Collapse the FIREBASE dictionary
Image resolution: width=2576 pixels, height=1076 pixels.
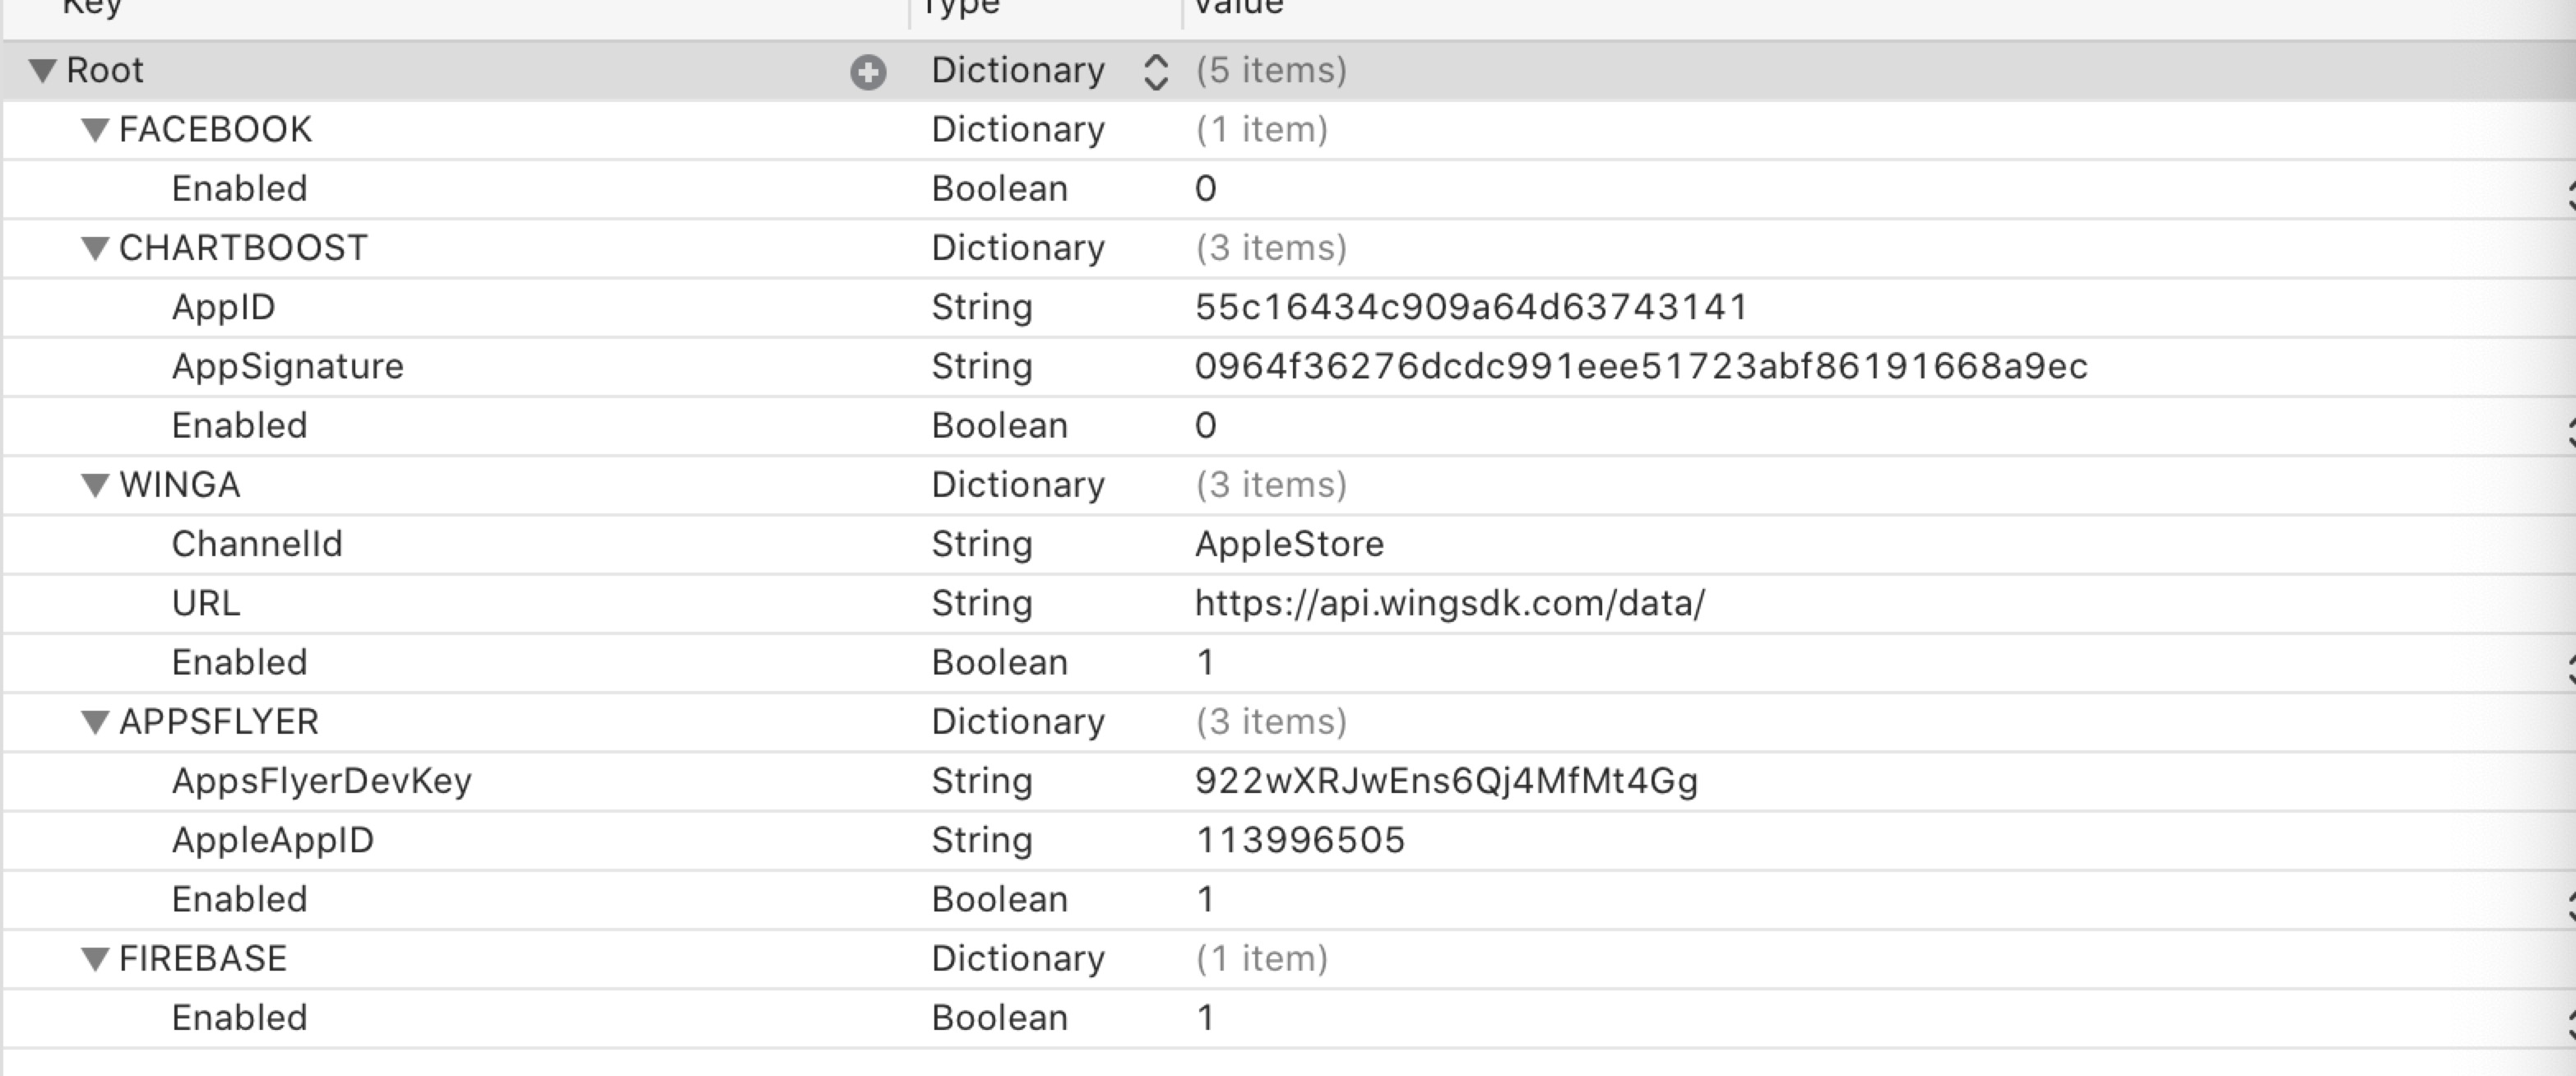click(x=95, y=959)
